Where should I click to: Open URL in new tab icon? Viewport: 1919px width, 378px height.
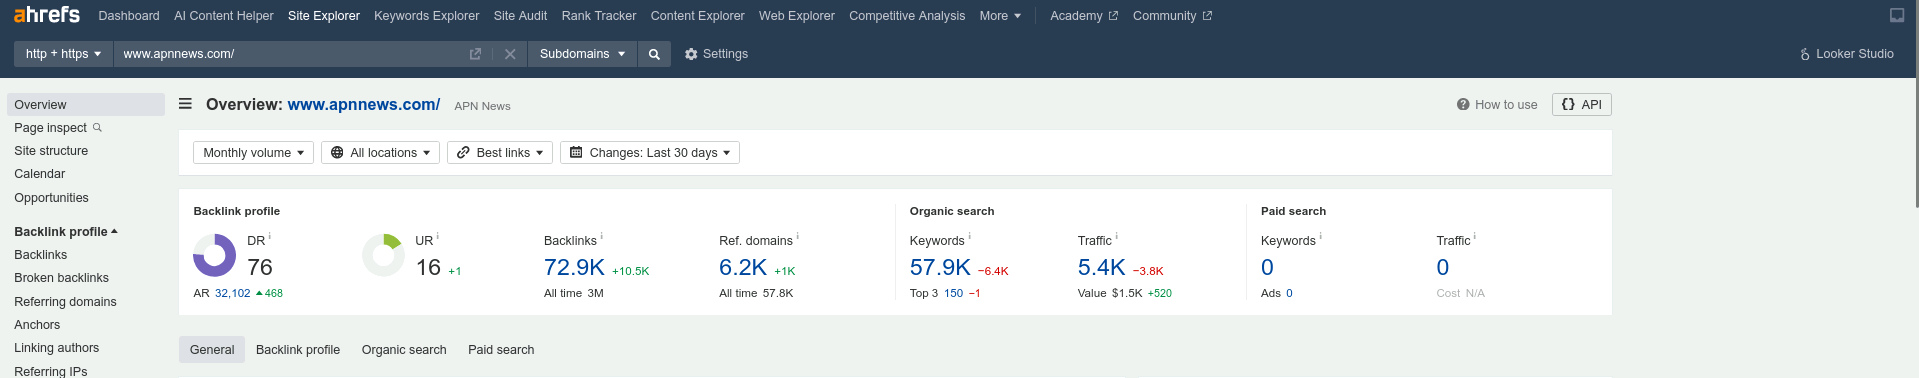point(475,54)
